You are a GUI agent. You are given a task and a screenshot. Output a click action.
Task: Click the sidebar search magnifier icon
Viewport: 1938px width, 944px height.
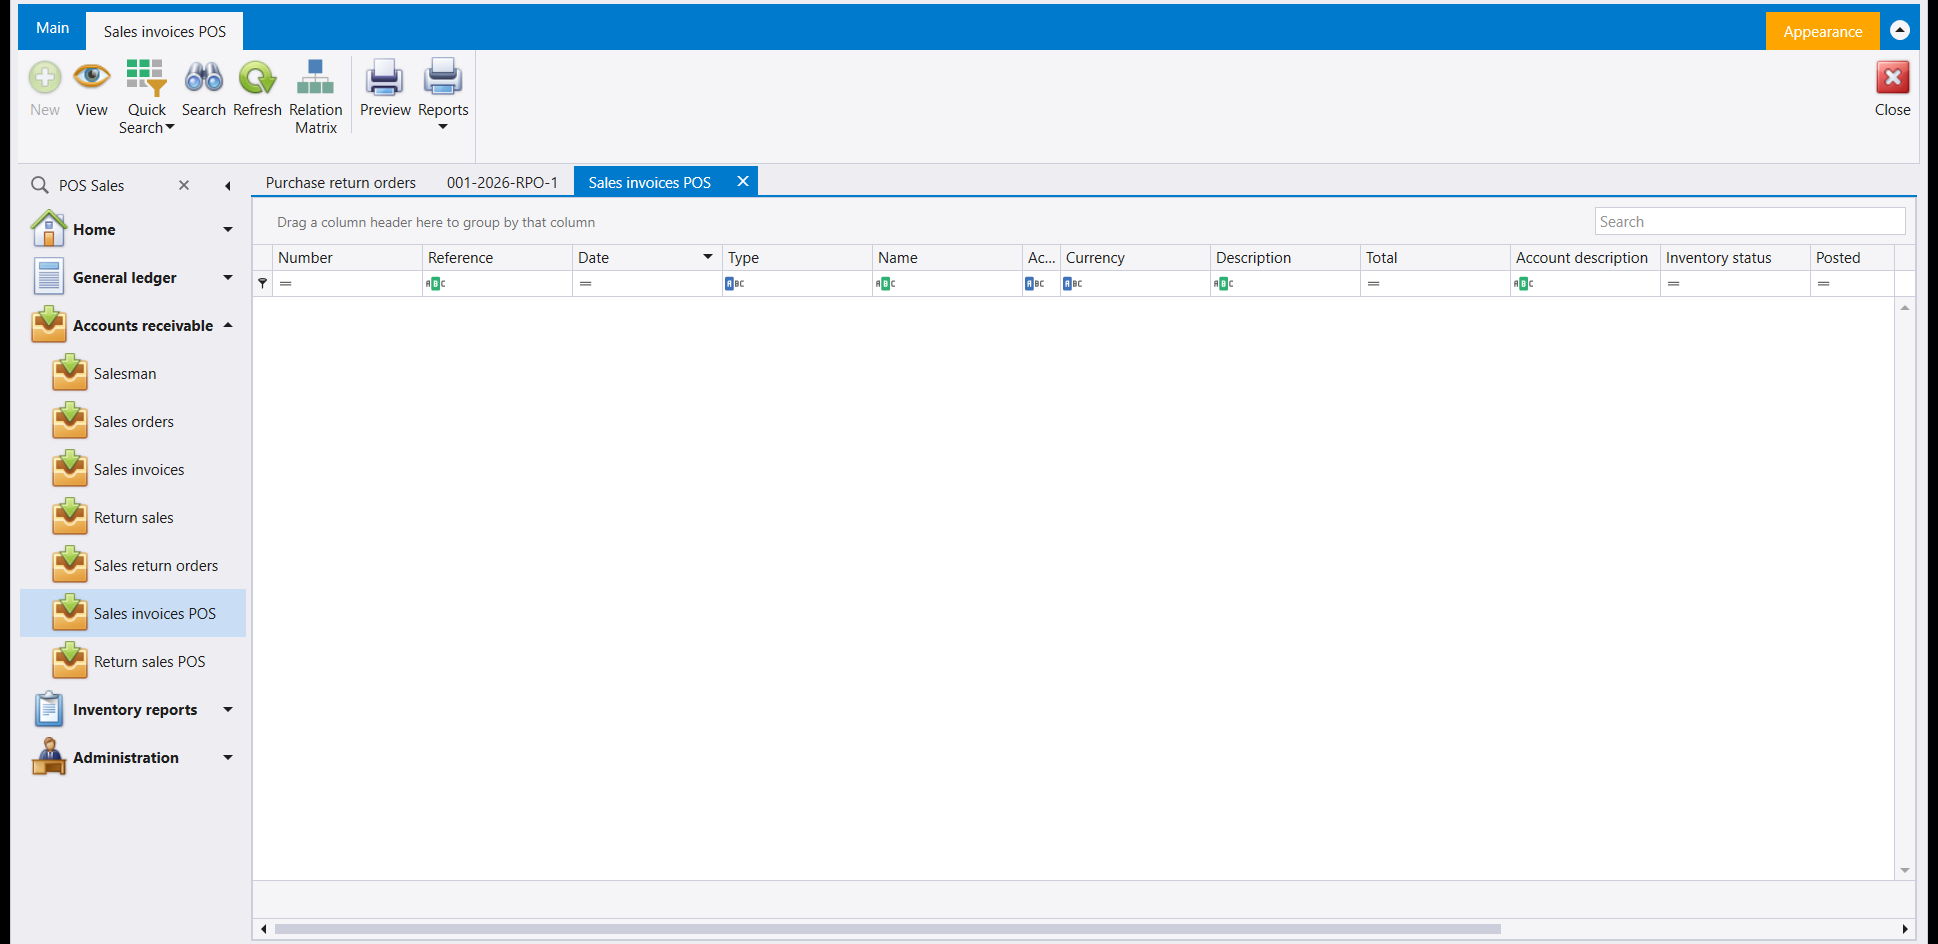click(x=40, y=185)
